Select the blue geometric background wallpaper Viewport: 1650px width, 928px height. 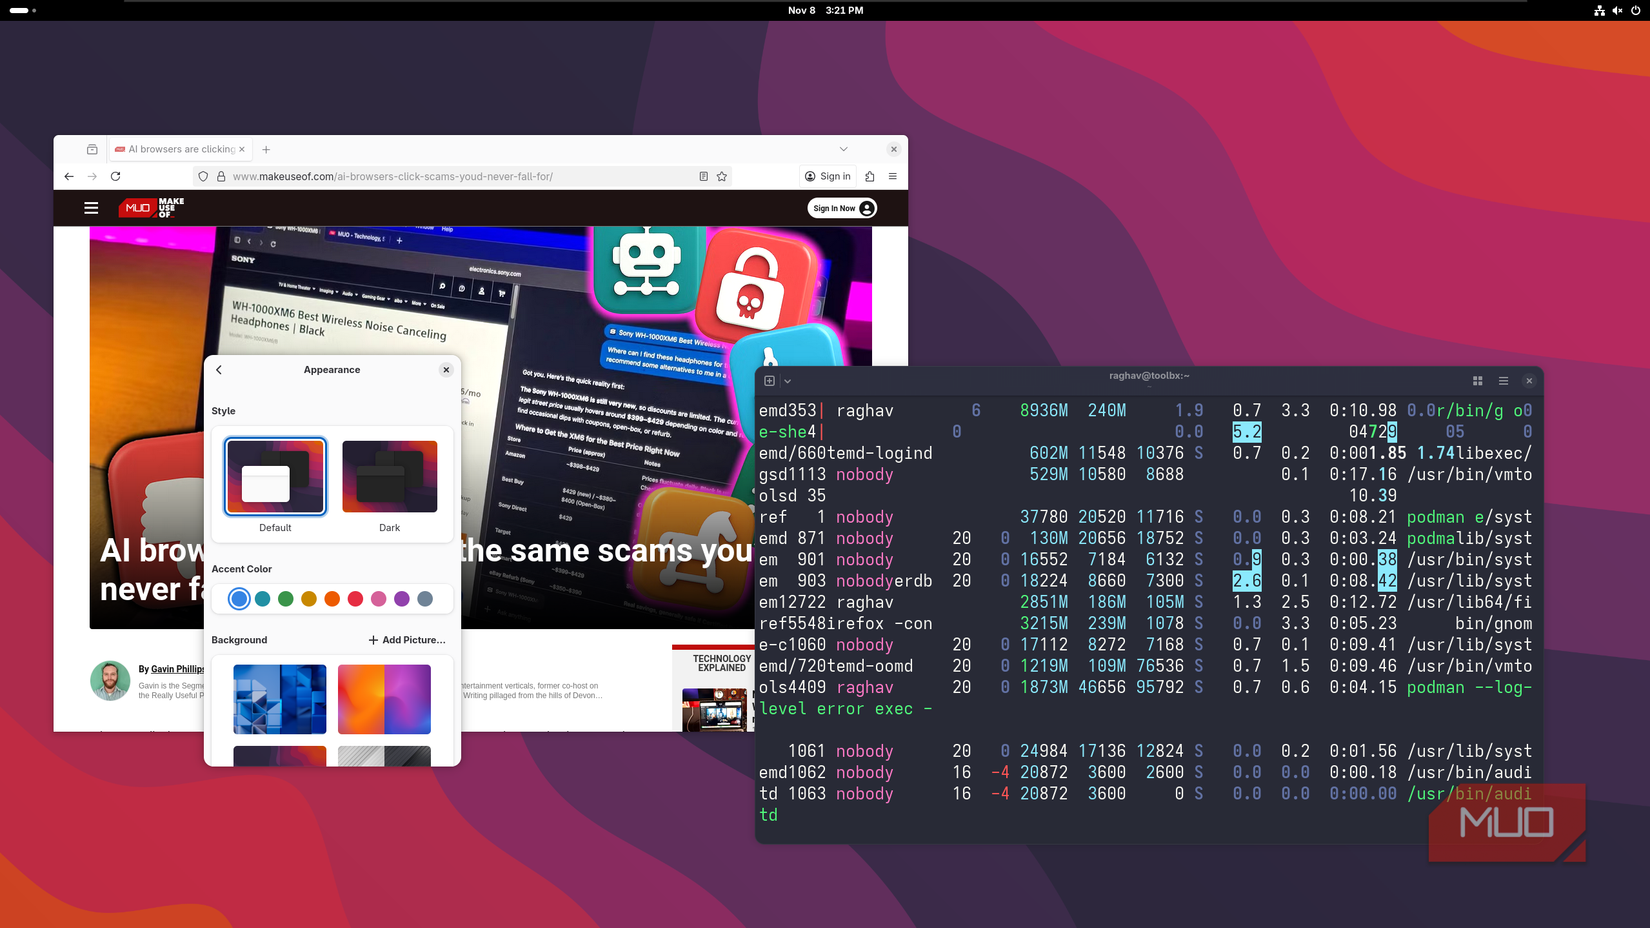280,699
